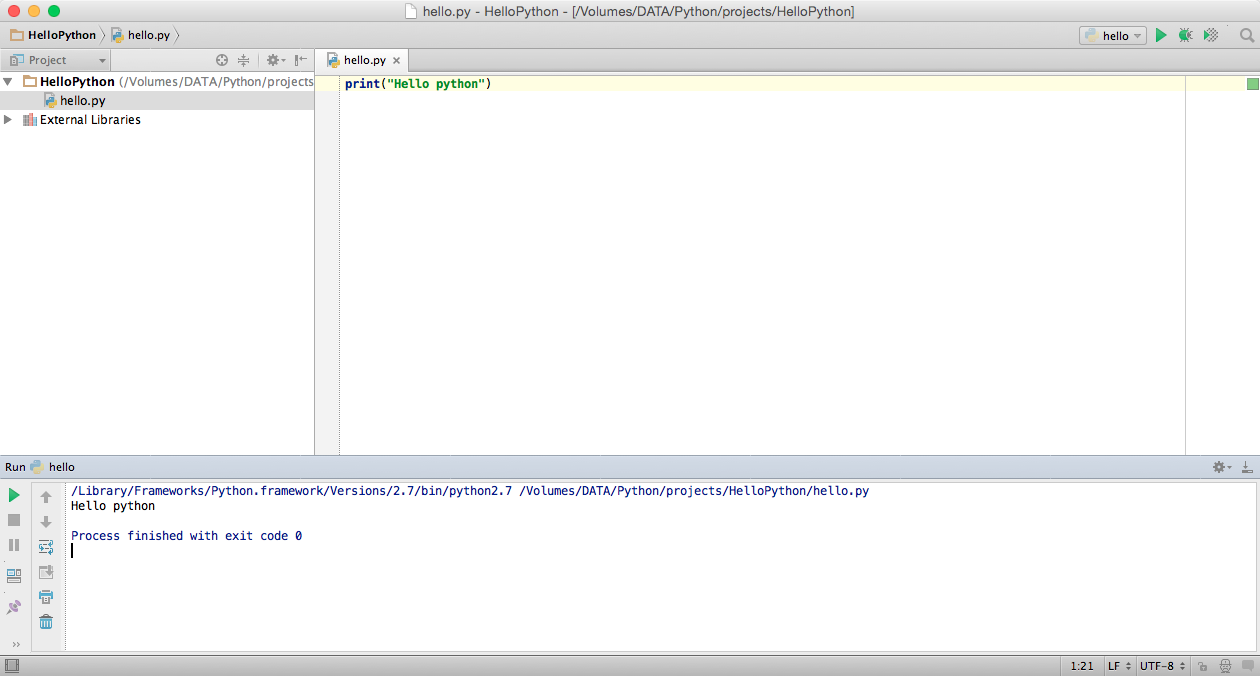Select hello.py in the project tree
Image resolution: width=1260 pixels, height=676 pixels.
[x=82, y=101]
